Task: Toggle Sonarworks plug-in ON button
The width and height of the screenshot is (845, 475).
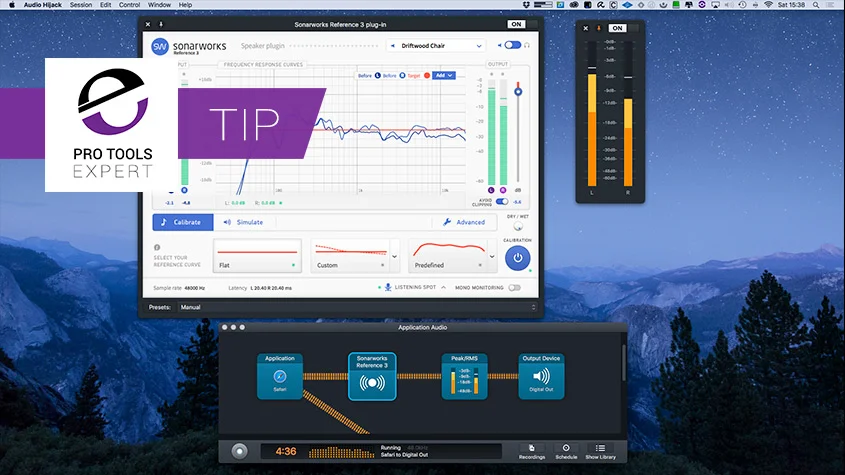Action: pos(516,24)
